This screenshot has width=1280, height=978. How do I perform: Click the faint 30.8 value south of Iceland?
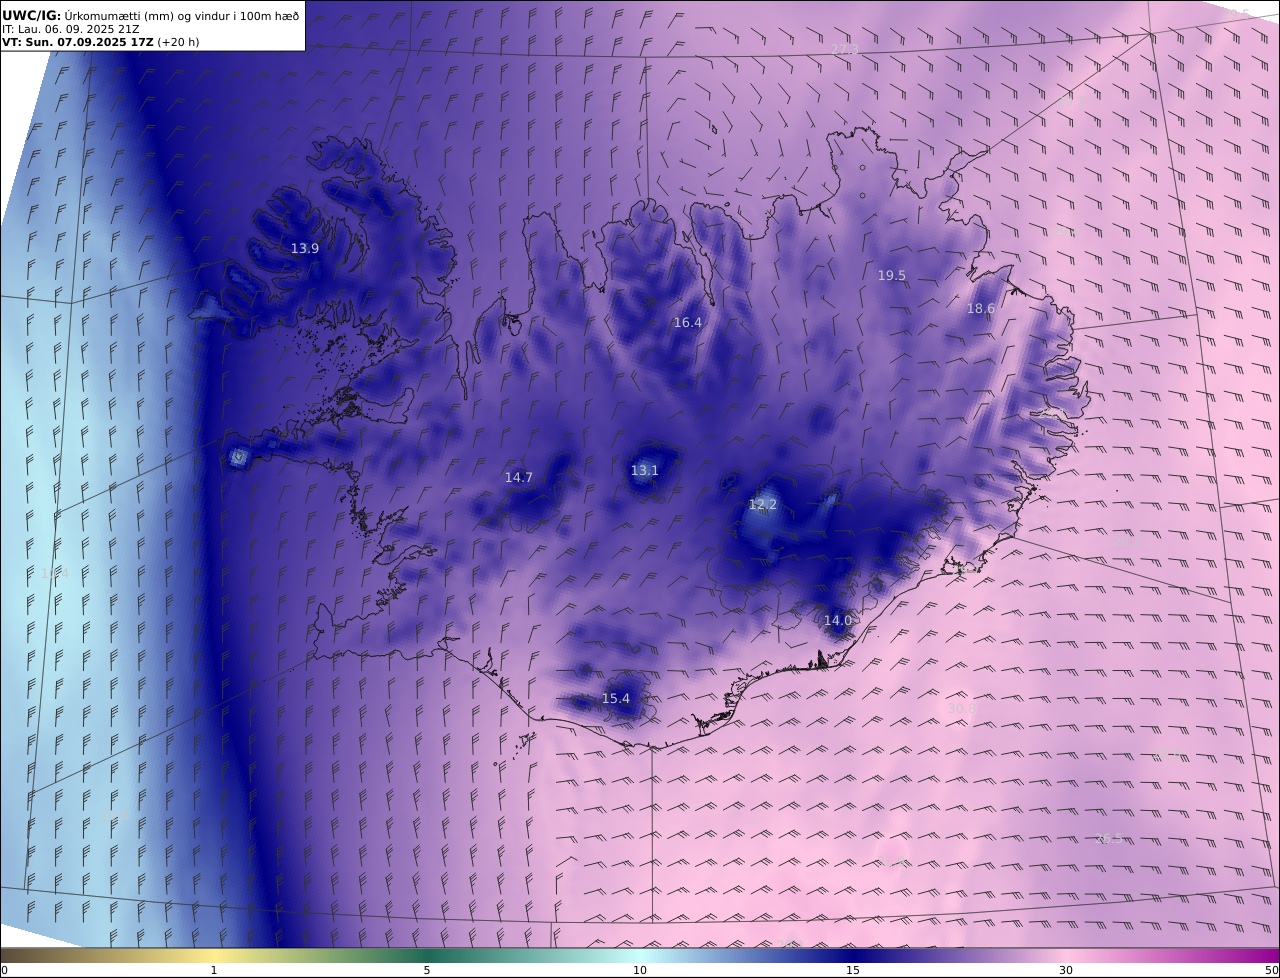[x=961, y=708]
